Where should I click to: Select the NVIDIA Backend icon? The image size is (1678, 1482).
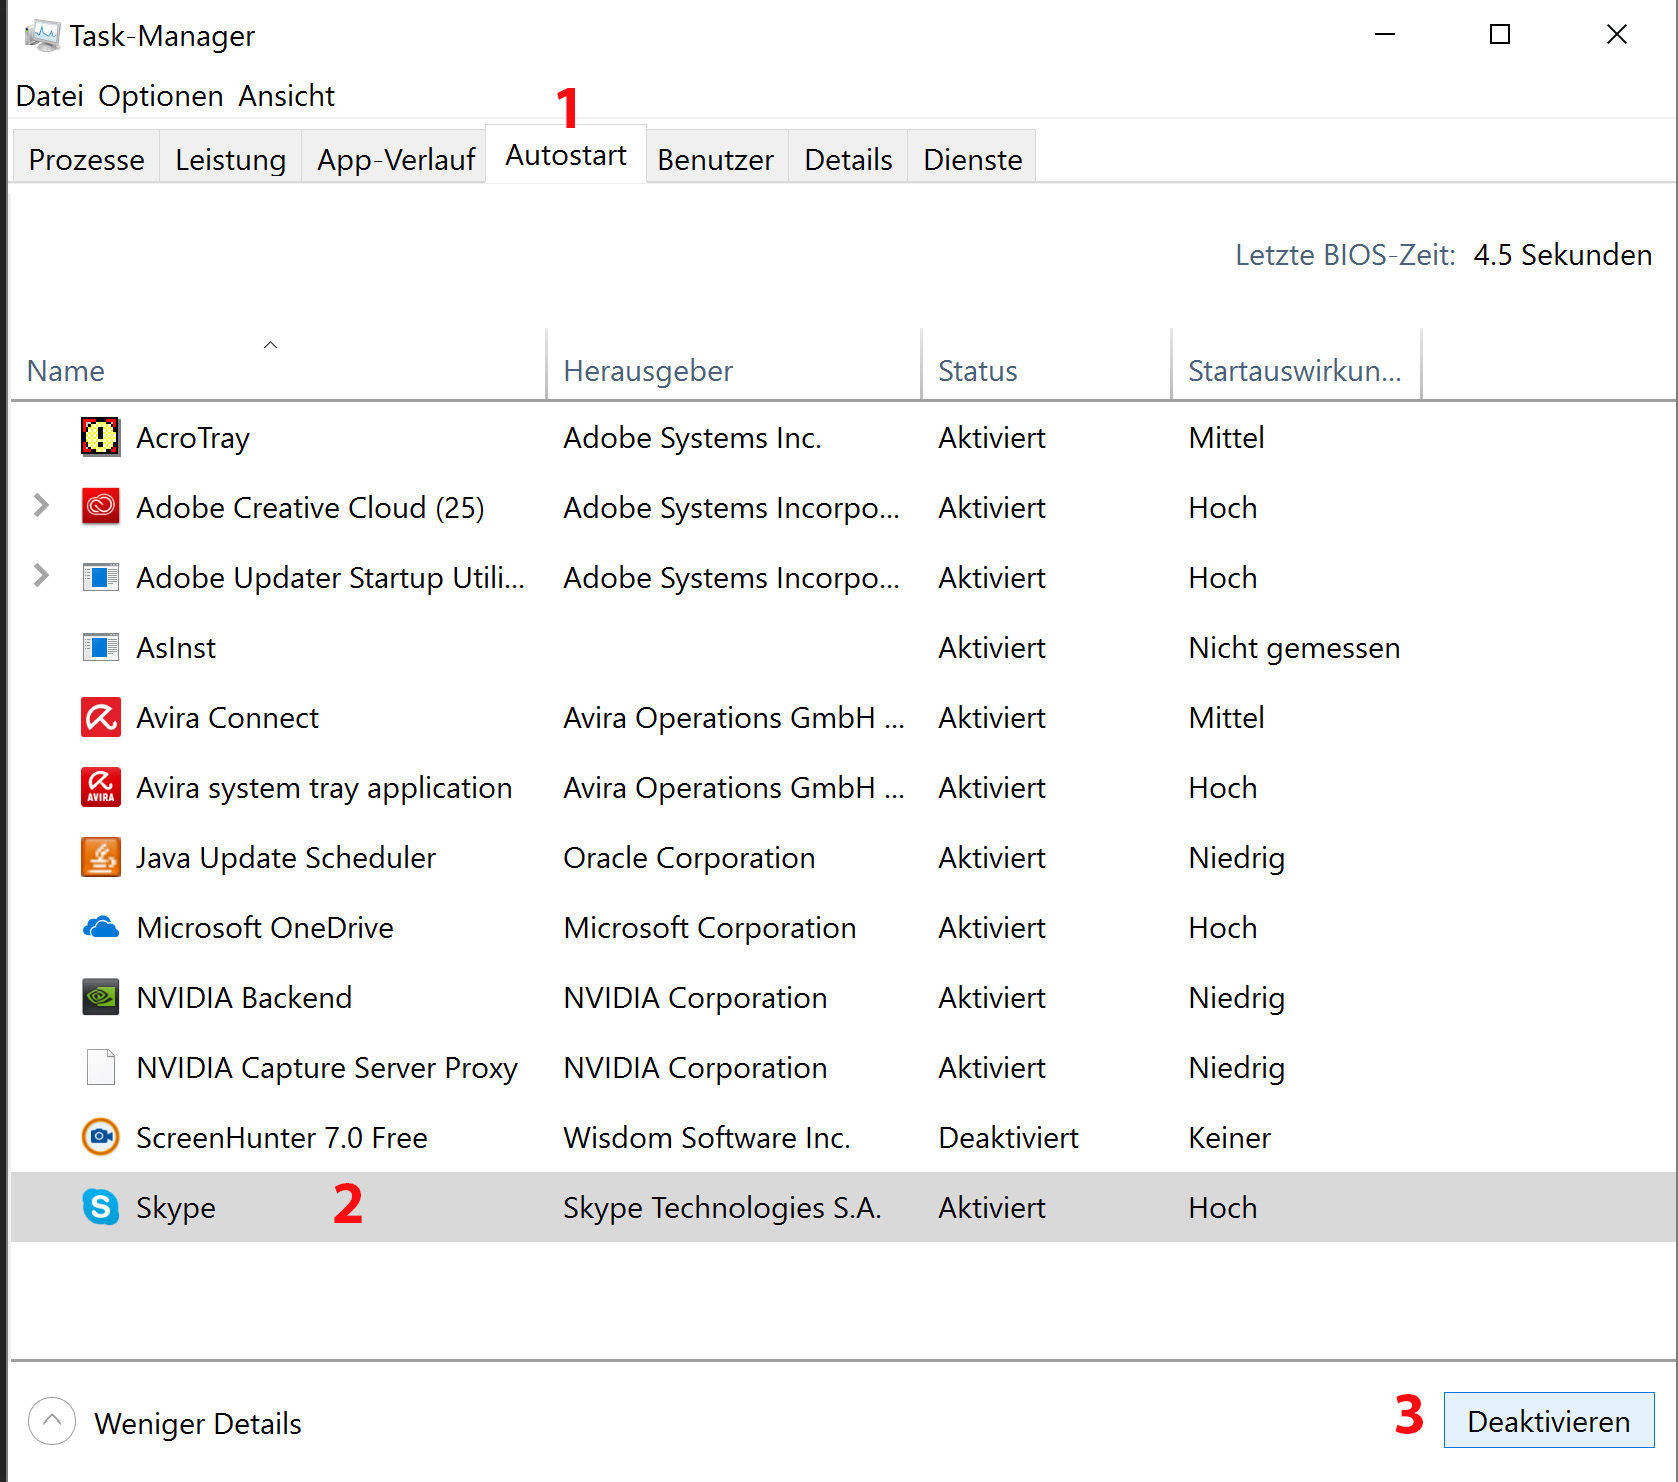pyautogui.click(x=100, y=997)
